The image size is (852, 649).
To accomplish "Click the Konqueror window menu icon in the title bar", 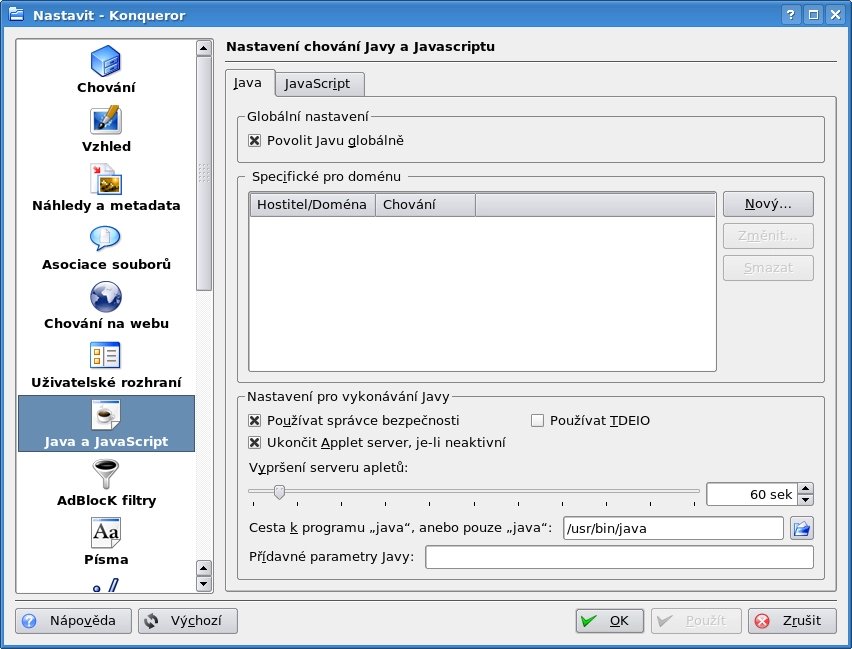I will point(16,14).
